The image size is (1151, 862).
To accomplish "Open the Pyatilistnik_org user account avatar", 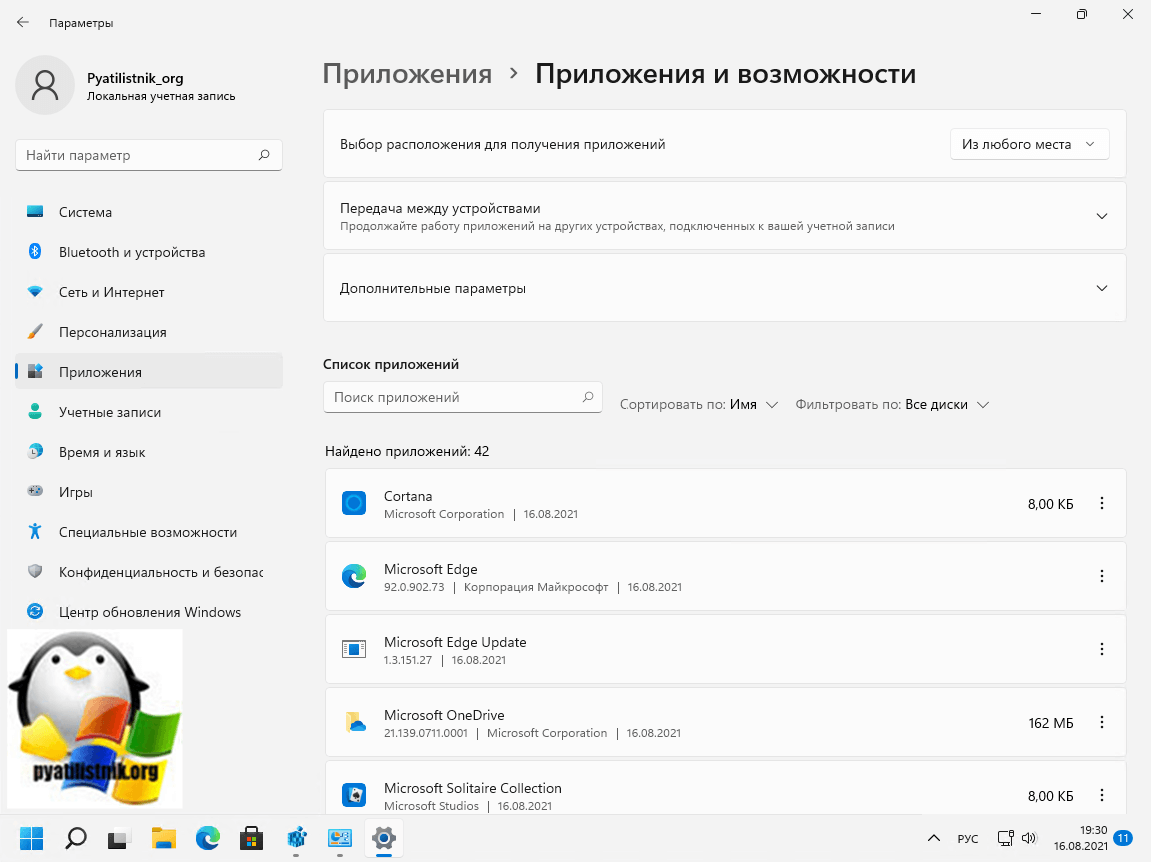I will [45, 85].
